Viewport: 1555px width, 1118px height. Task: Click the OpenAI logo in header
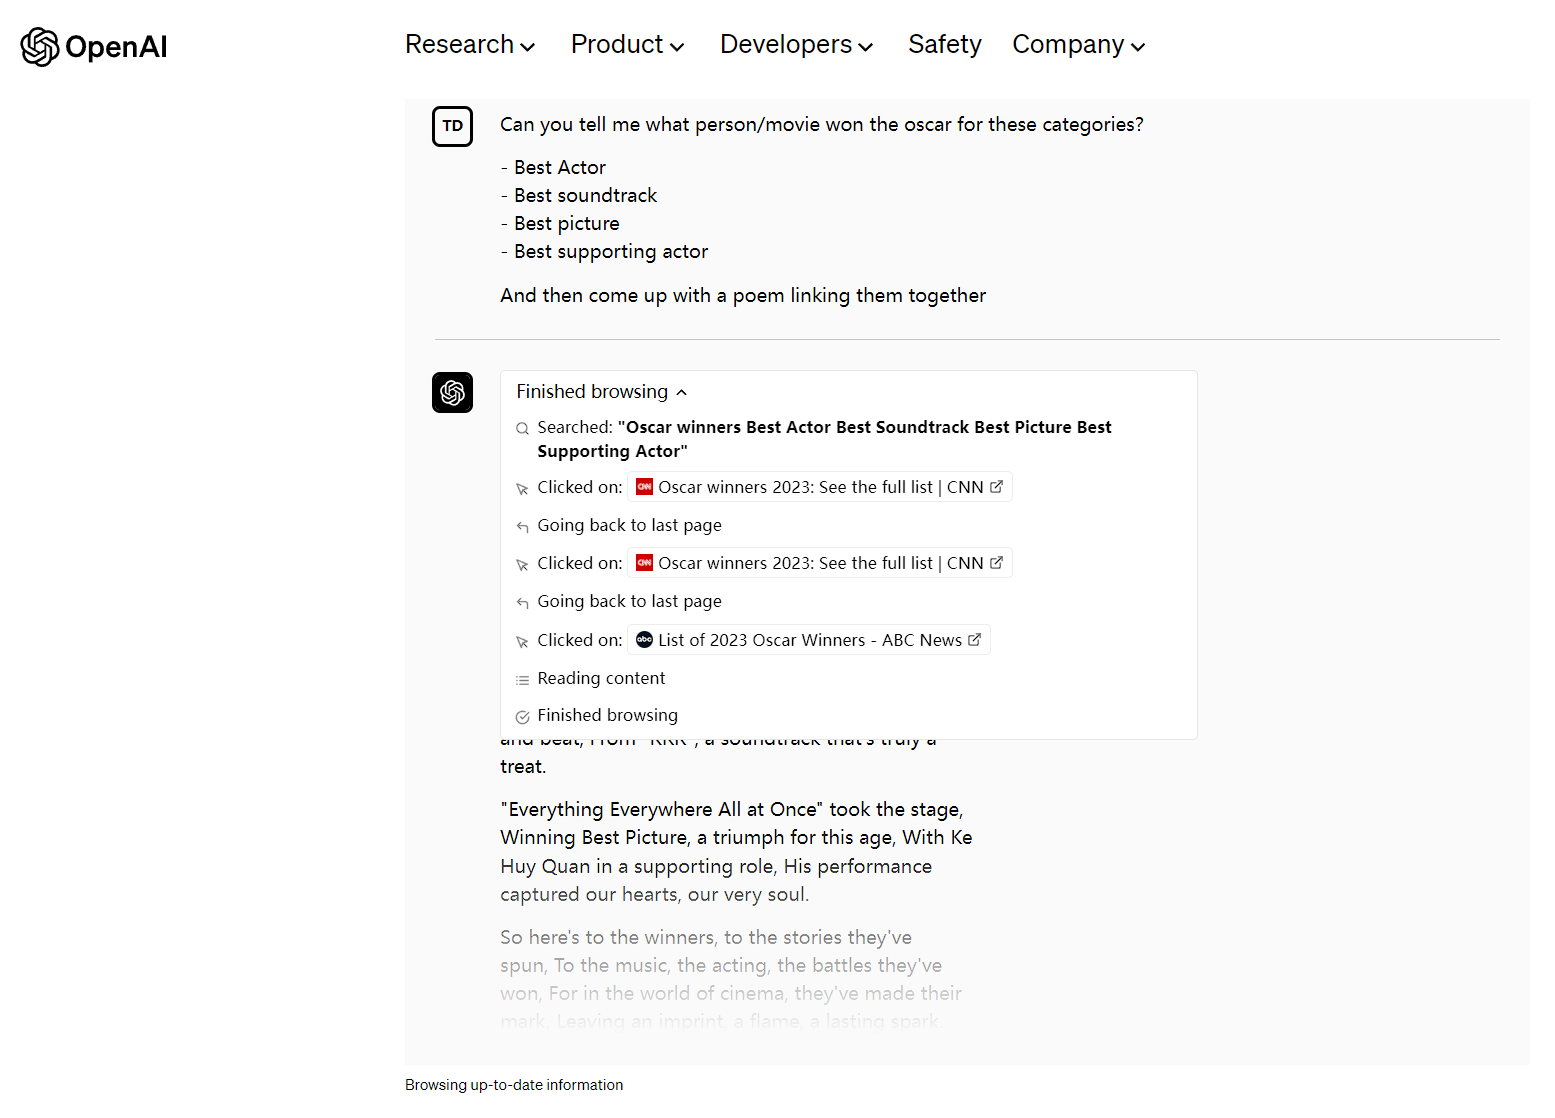coord(94,47)
